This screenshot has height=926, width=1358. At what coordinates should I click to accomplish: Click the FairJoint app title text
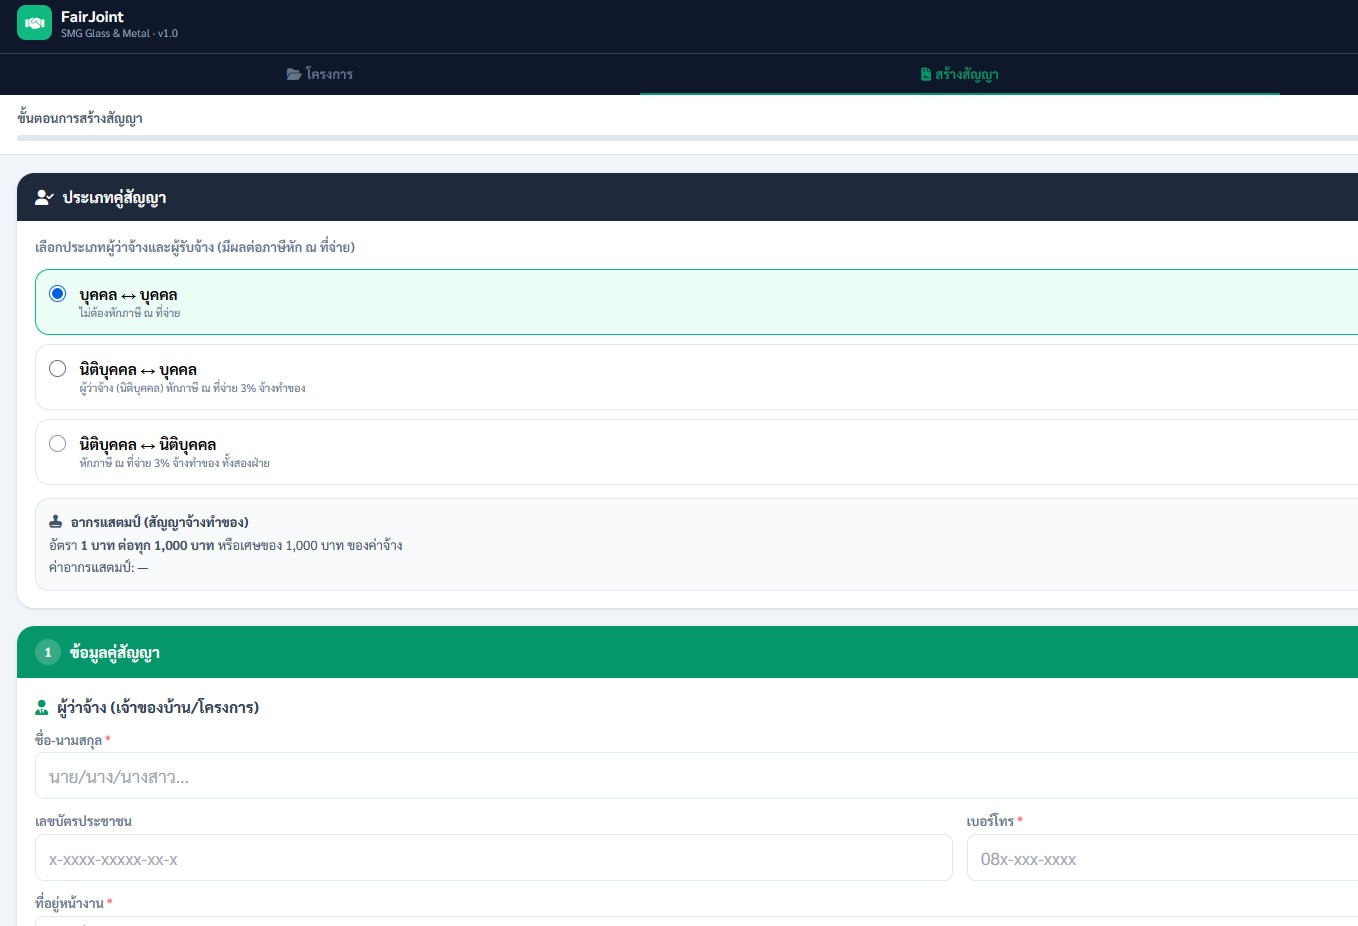pyautogui.click(x=92, y=17)
